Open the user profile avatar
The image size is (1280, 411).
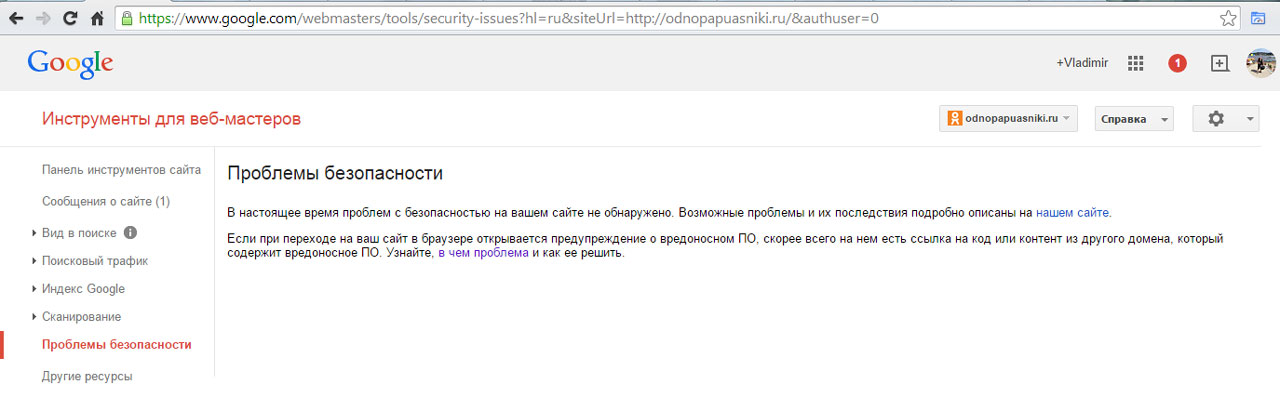click(x=1260, y=63)
